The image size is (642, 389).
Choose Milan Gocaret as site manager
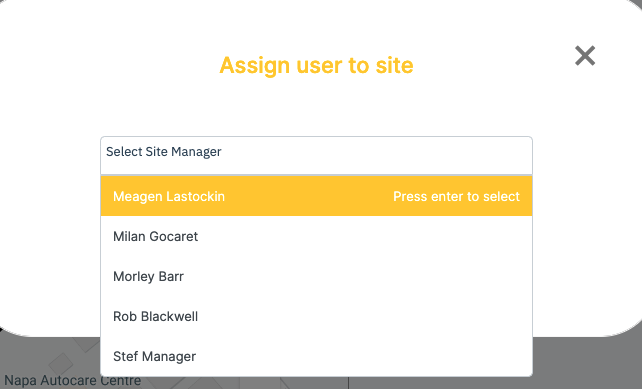[x=316, y=236]
